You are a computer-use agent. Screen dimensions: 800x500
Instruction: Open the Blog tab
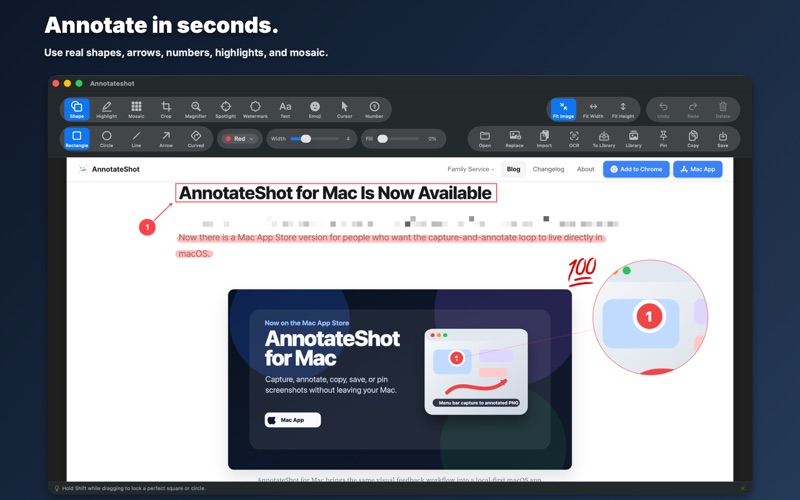click(x=513, y=169)
